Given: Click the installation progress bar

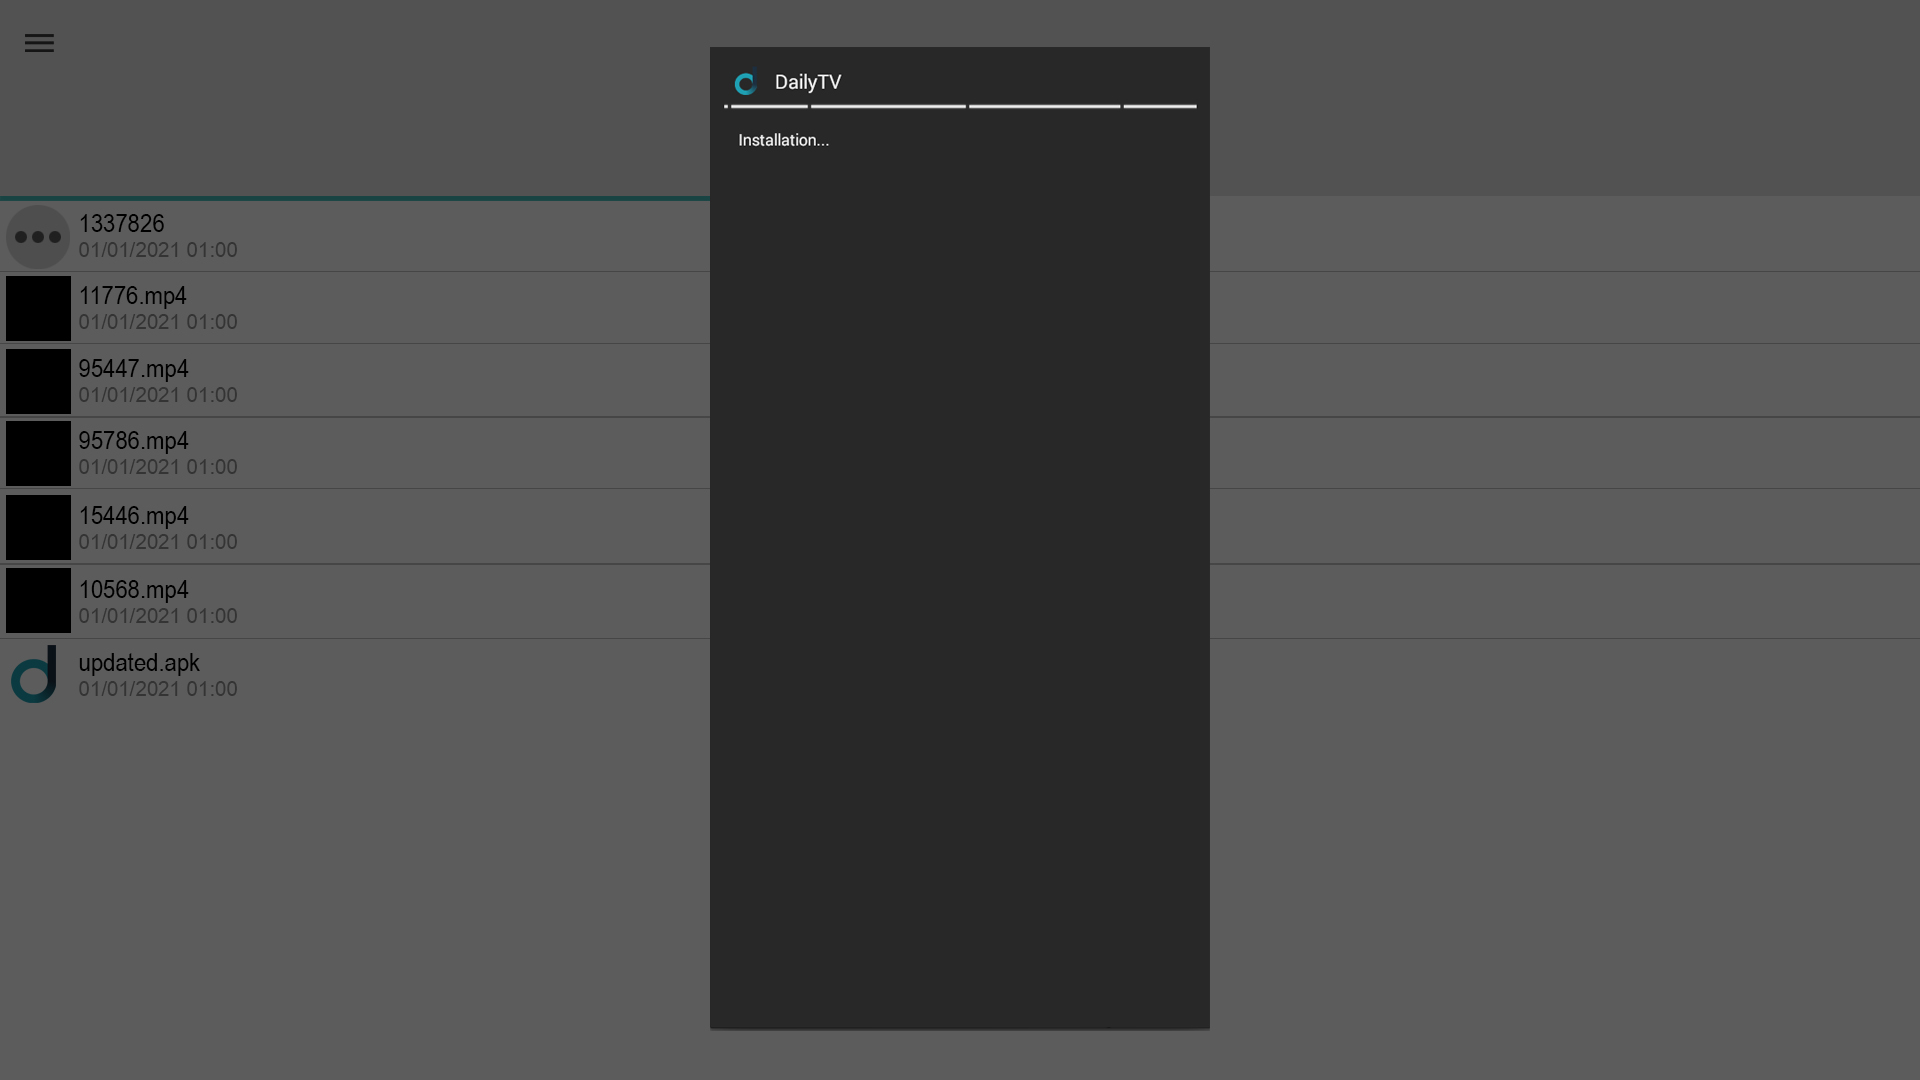Looking at the screenshot, I should click(960, 106).
